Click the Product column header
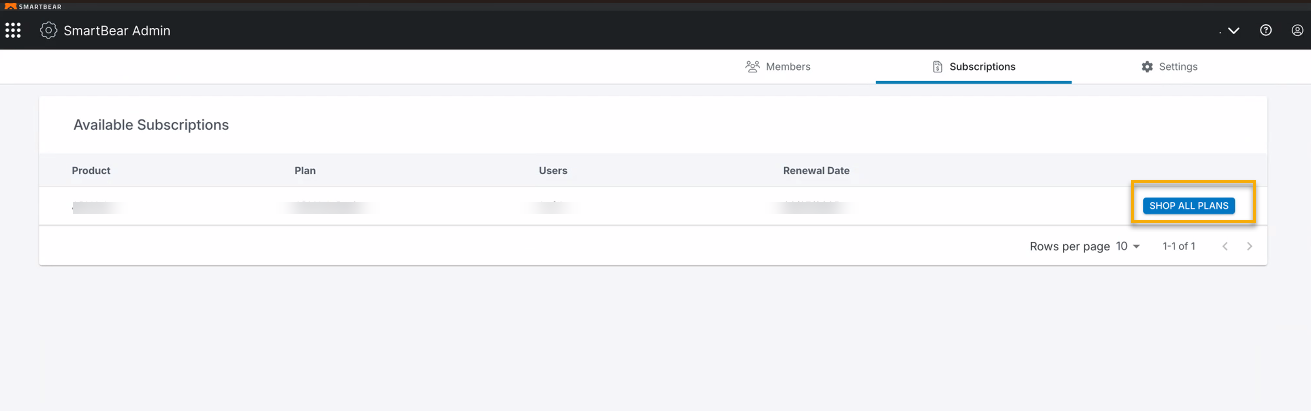This screenshot has height=411, width=1311. click(91, 171)
